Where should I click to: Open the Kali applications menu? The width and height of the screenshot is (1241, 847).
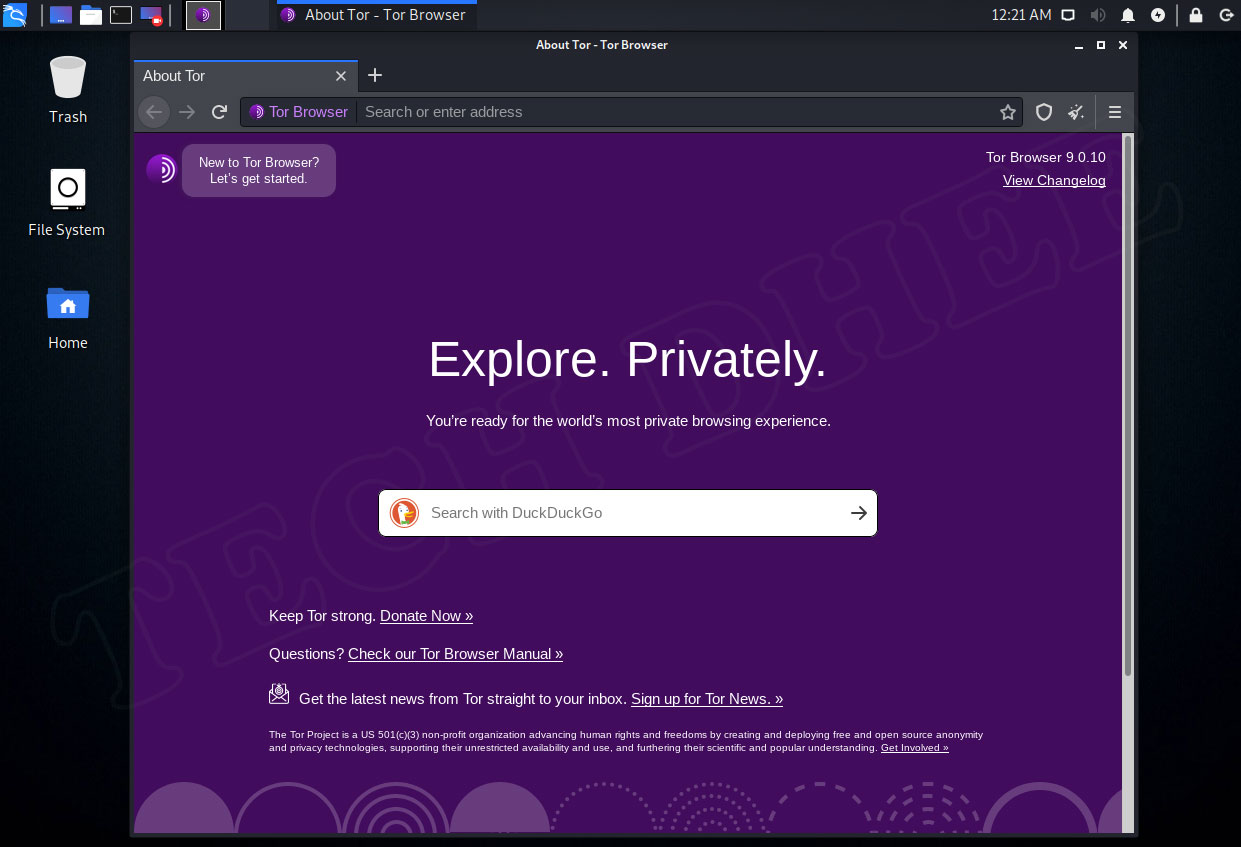(14, 14)
